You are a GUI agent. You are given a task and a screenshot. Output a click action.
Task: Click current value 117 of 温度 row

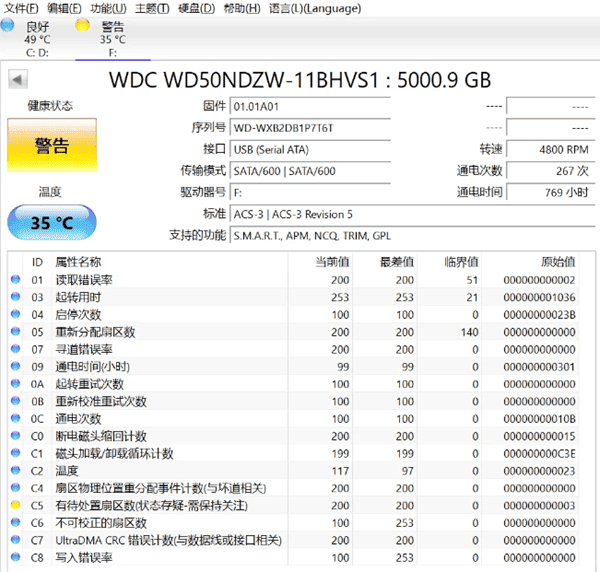(x=340, y=471)
